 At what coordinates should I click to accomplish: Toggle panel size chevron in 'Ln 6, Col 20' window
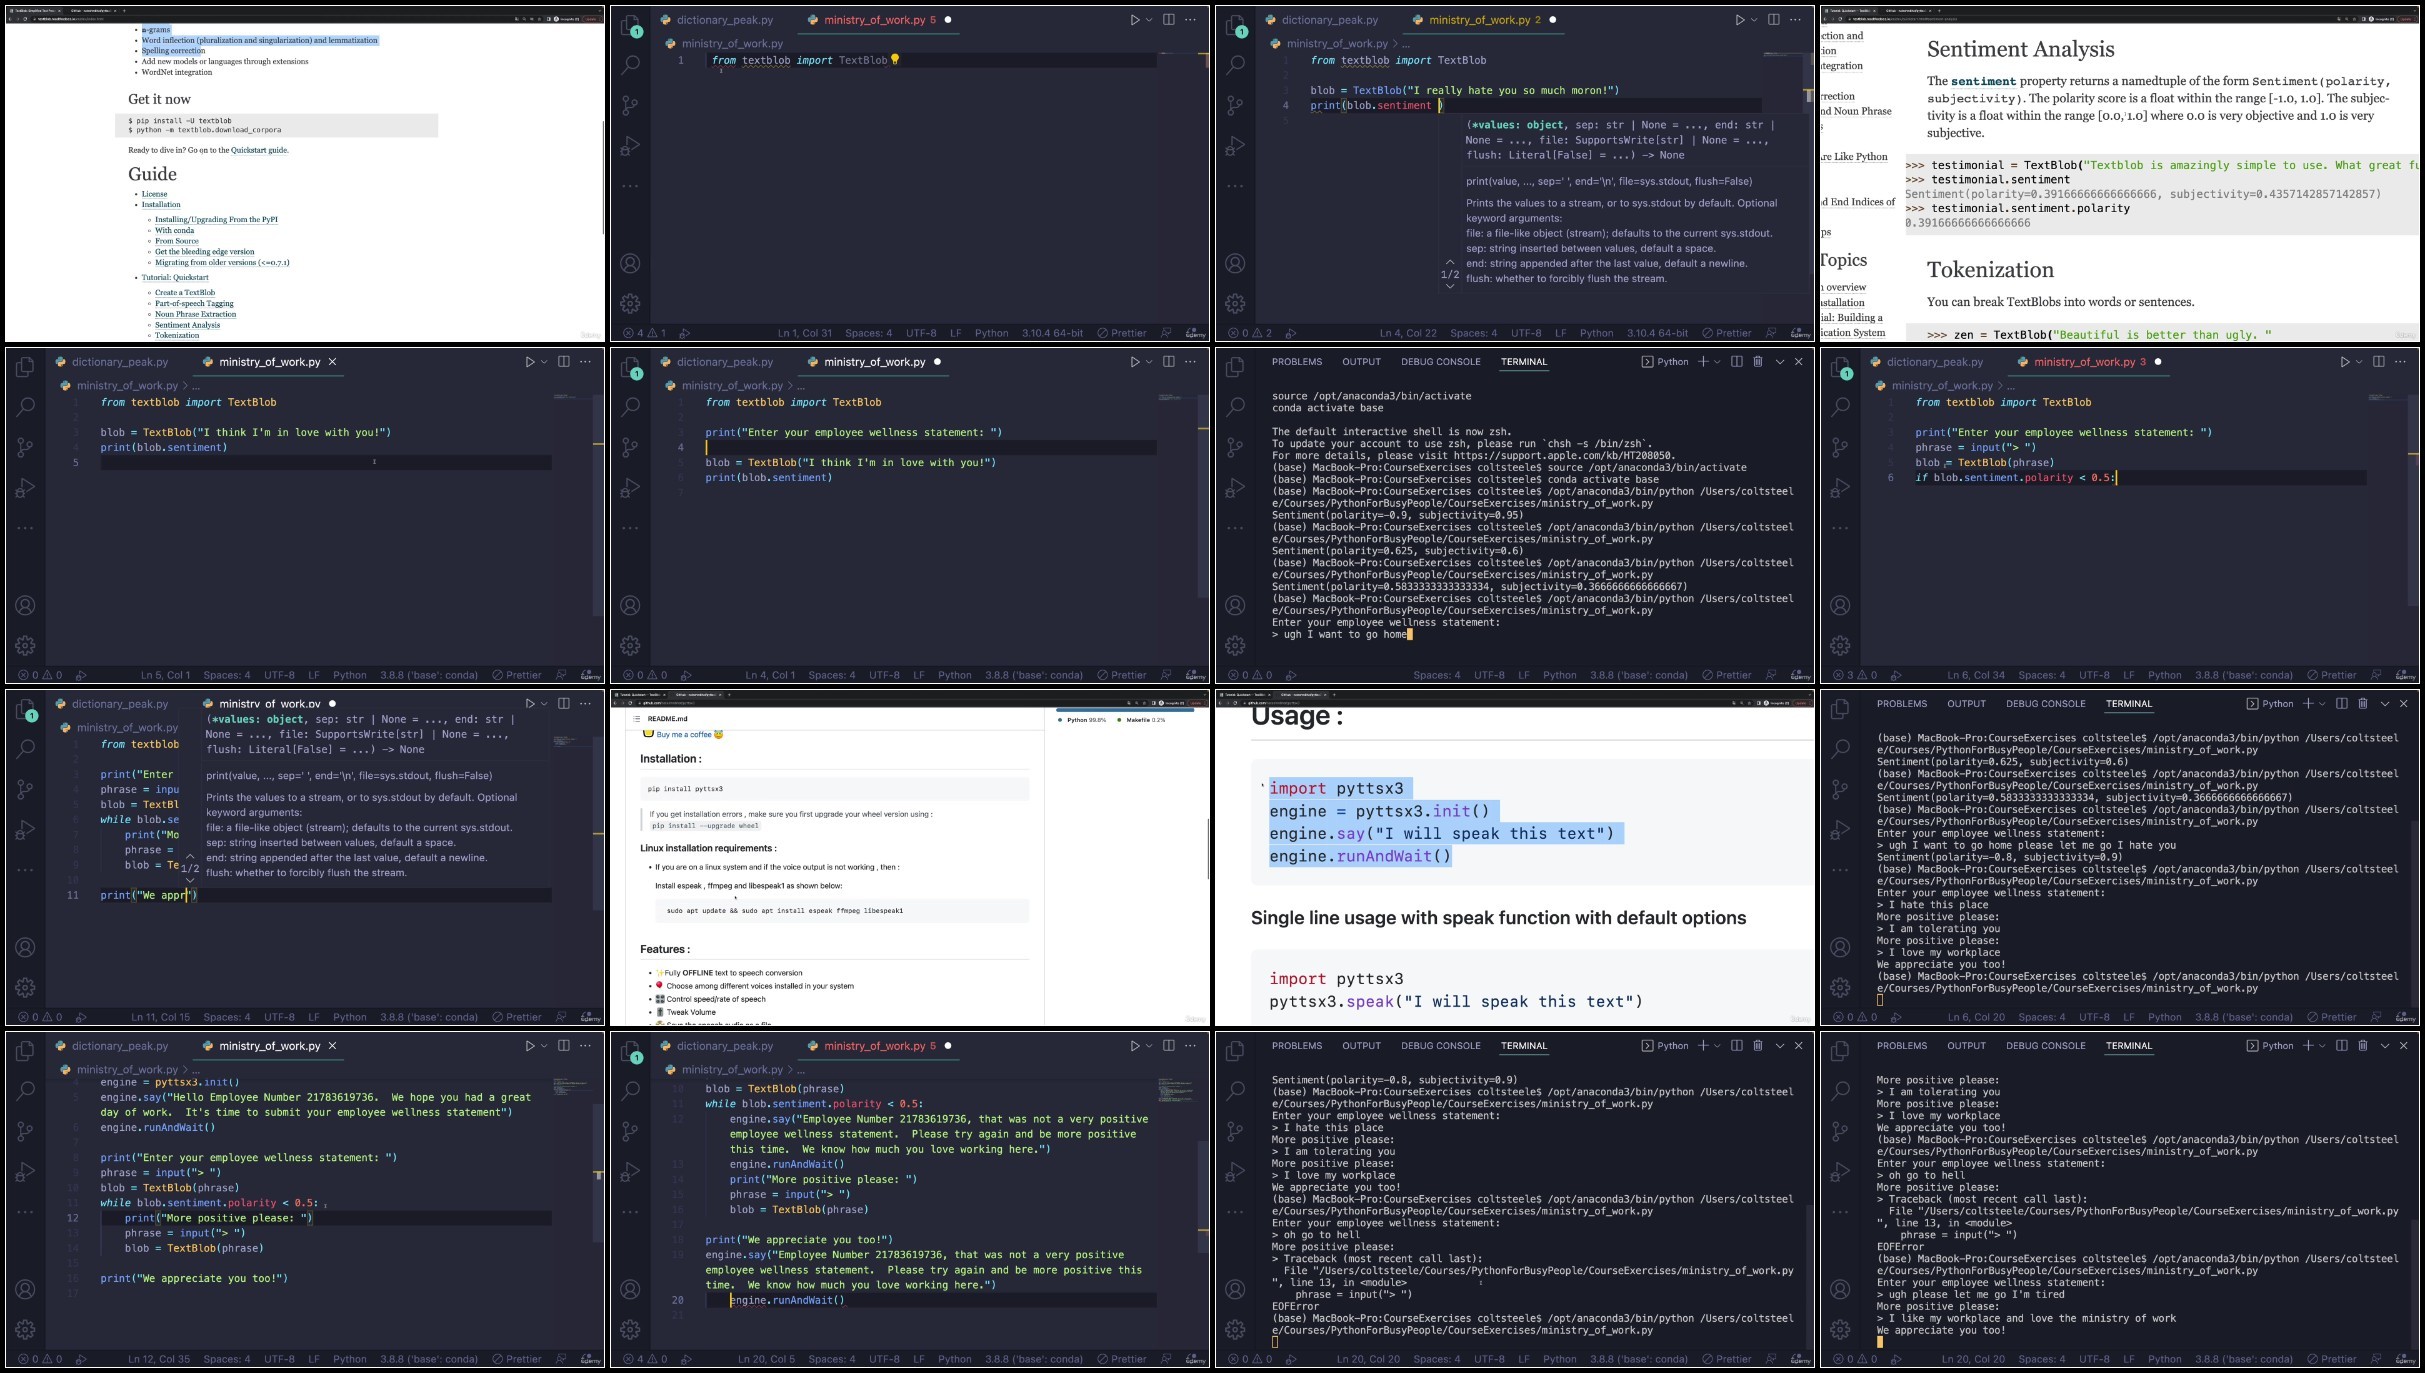(2384, 704)
